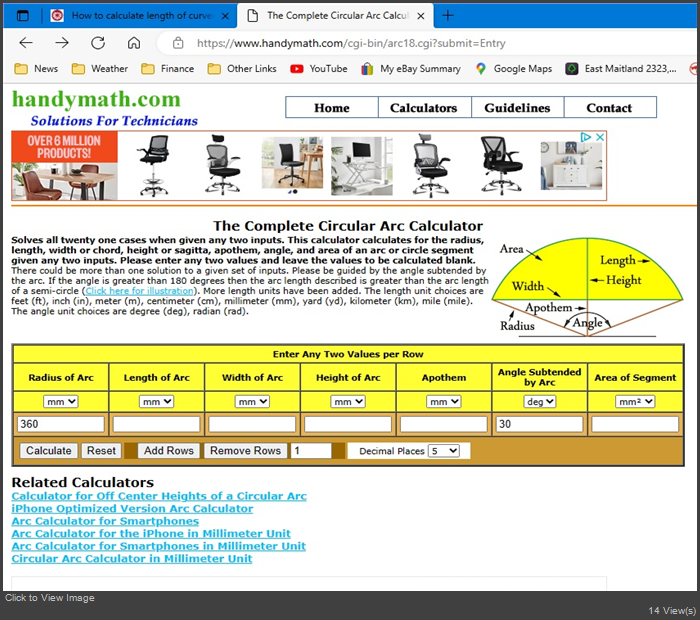Screen dimensions: 700x620
Task: Click the Area of Segment input field
Action: pos(635,424)
